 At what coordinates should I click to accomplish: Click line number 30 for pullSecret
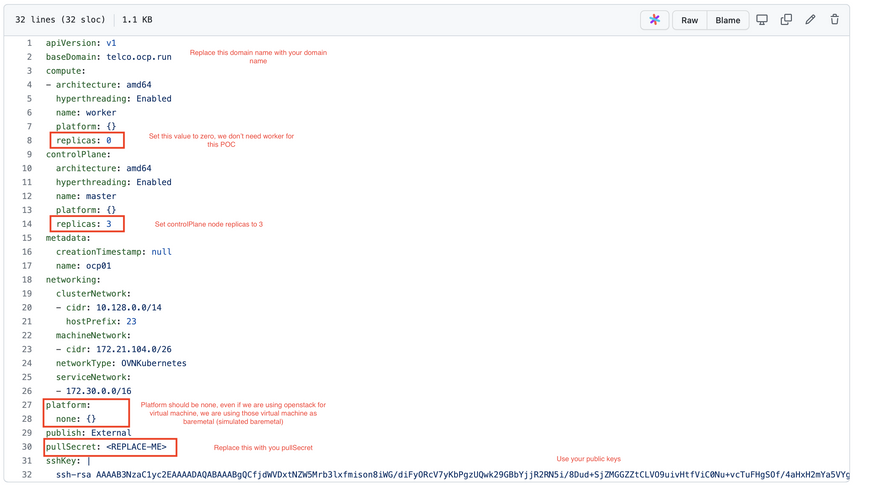click(27, 447)
